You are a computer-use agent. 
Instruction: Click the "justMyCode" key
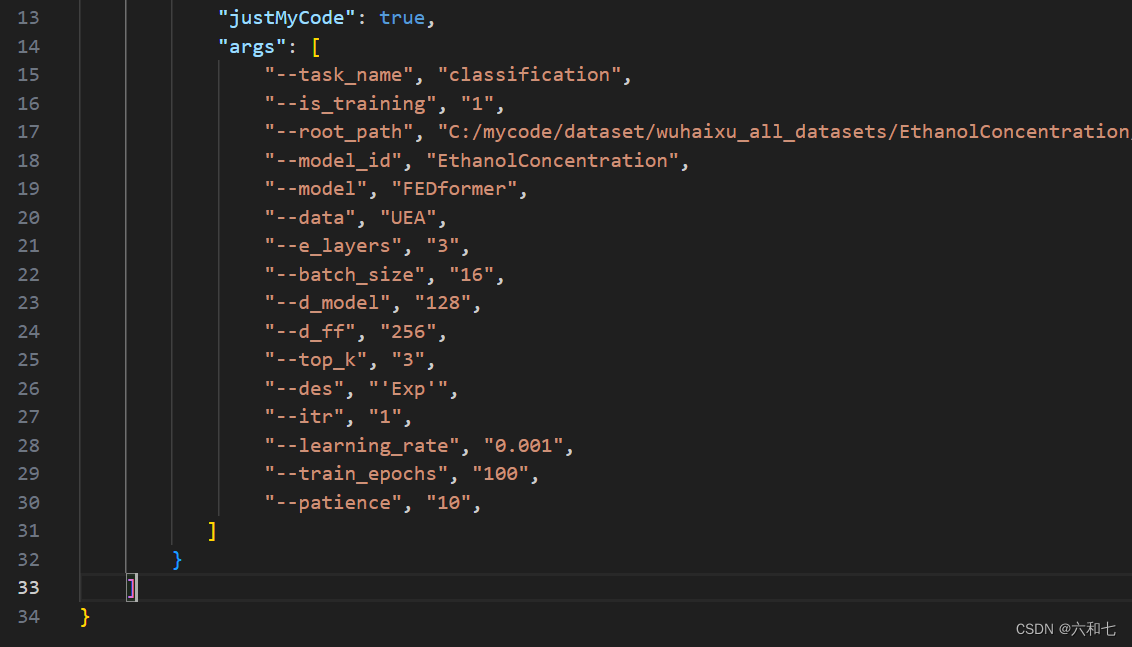click(287, 18)
